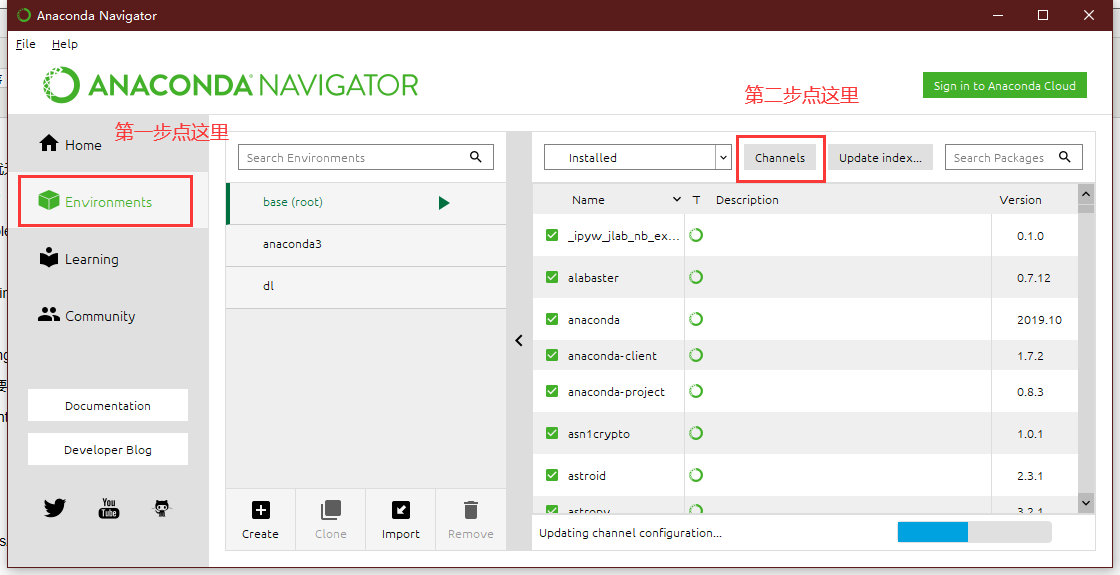The height and width of the screenshot is (575, 1120).
Task: Click the Updating channel configuration status text
Action: tap(630, 532)
